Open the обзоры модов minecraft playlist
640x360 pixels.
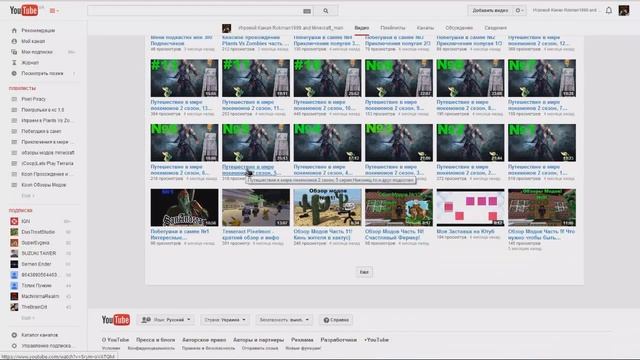coord(48,153)
